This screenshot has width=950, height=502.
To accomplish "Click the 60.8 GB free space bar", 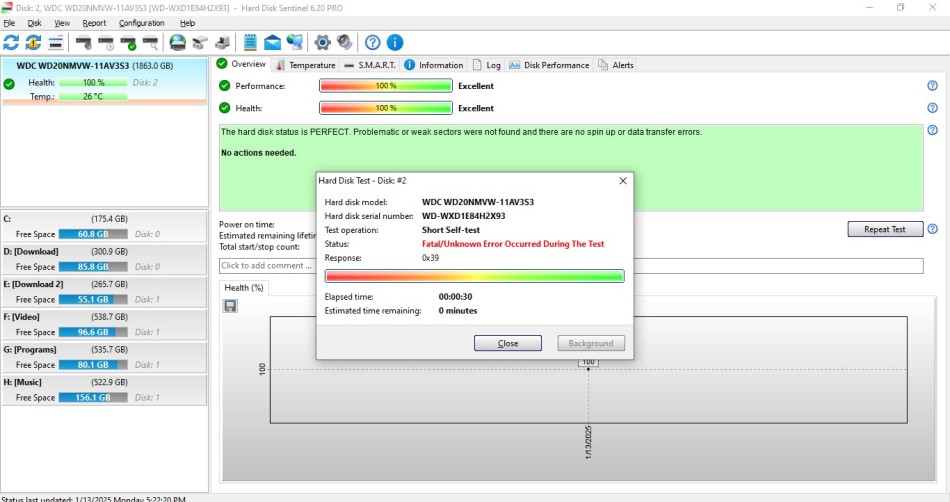I will [x=93, y=234].
